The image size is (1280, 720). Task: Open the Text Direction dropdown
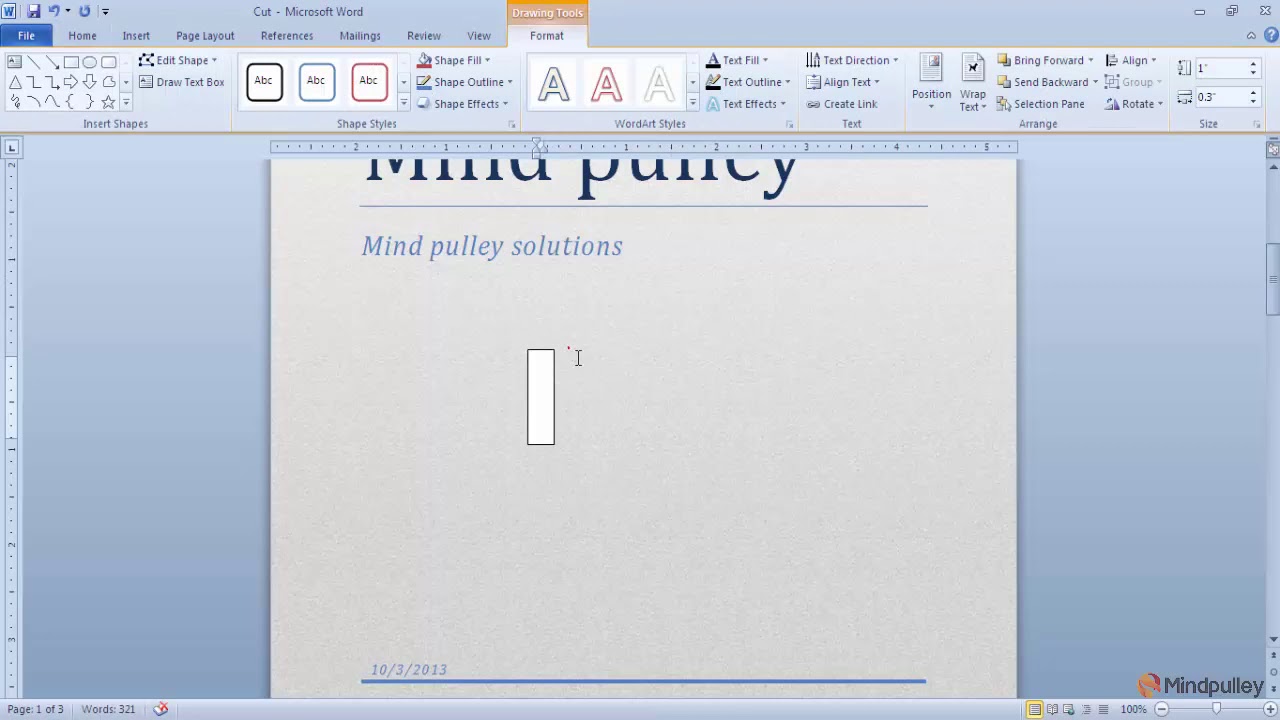(x=852, y=60)
